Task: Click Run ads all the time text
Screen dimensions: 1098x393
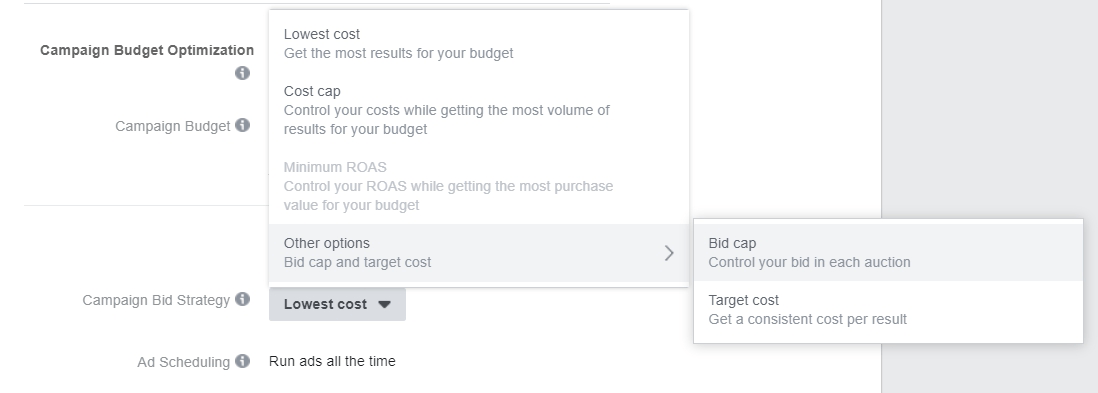Action: coord(332,361)
